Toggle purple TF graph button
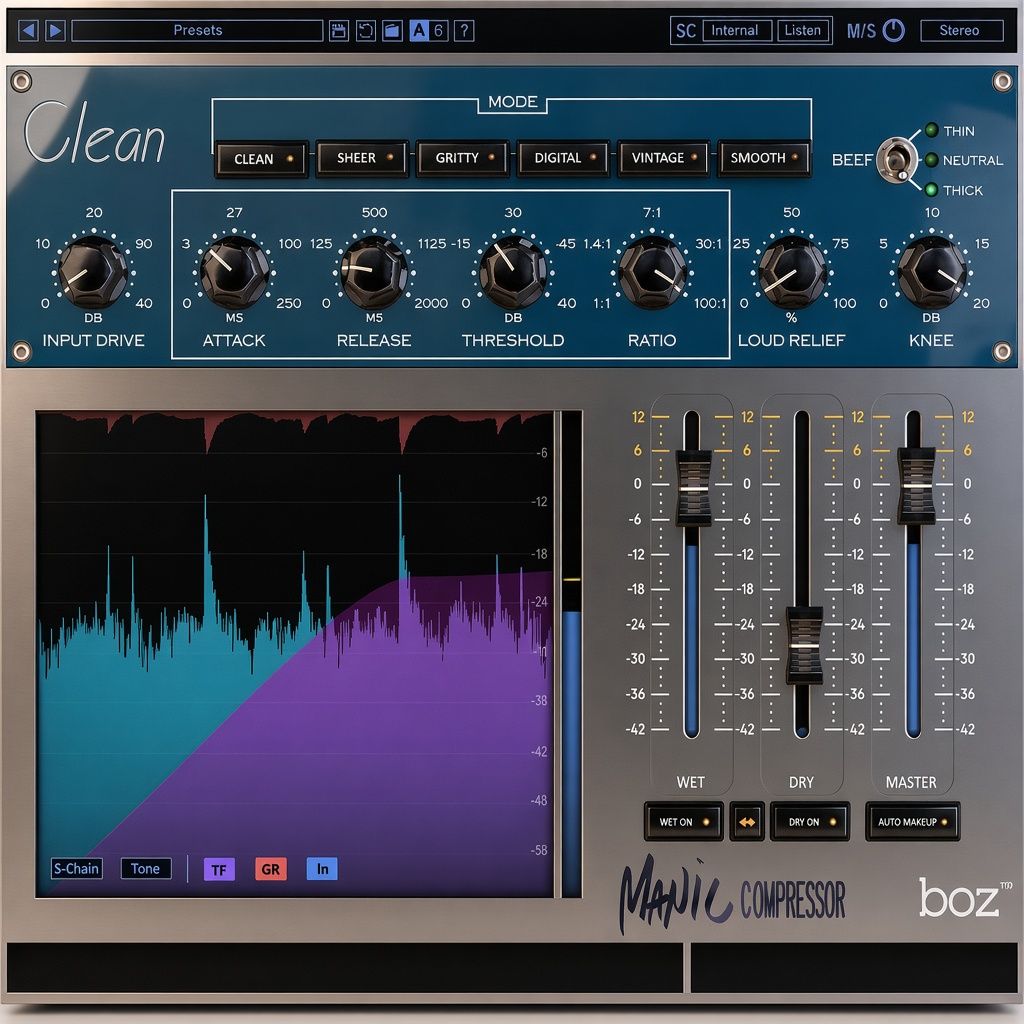Screen dimensions: 1024x1024 [x=219, y=869]
